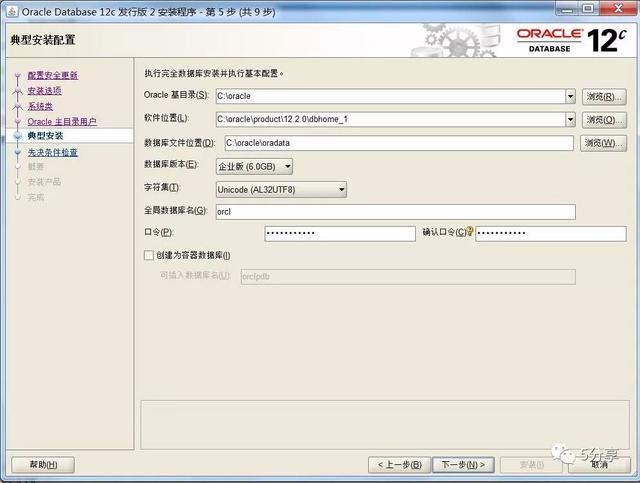640x483 pixels.
Task: Click the Java installer icon in title bar
Action: coord(12,12)
